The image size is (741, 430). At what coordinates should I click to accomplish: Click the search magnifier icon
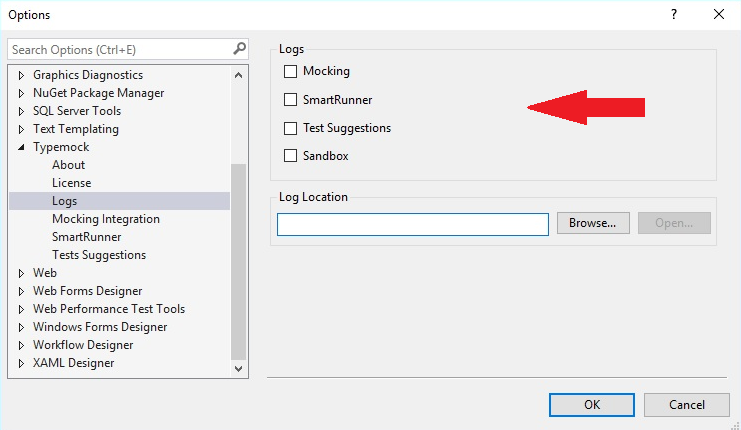pyautogui.click(x=239, y=49)
